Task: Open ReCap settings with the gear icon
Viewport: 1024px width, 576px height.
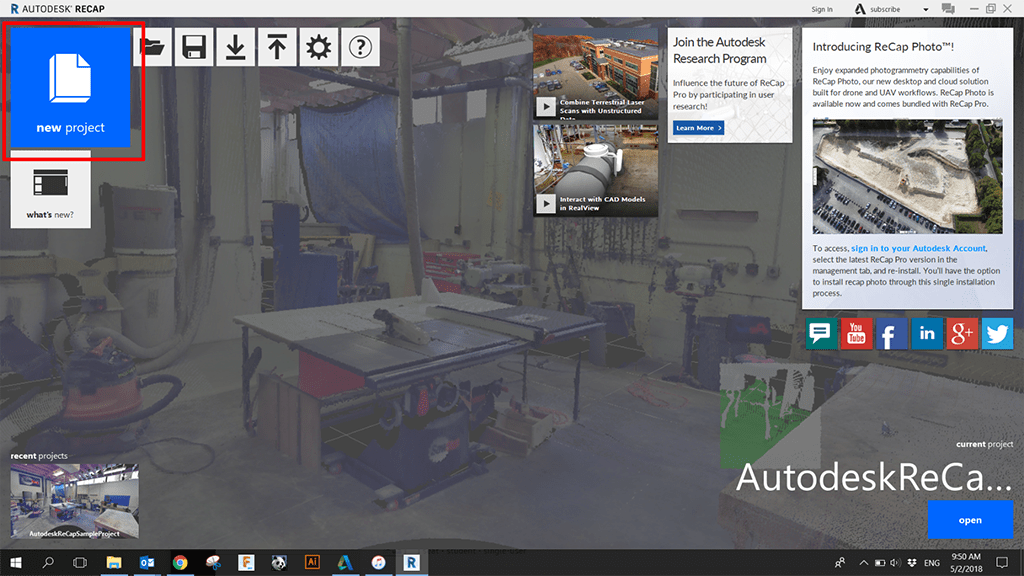Action: pos(318,47)
